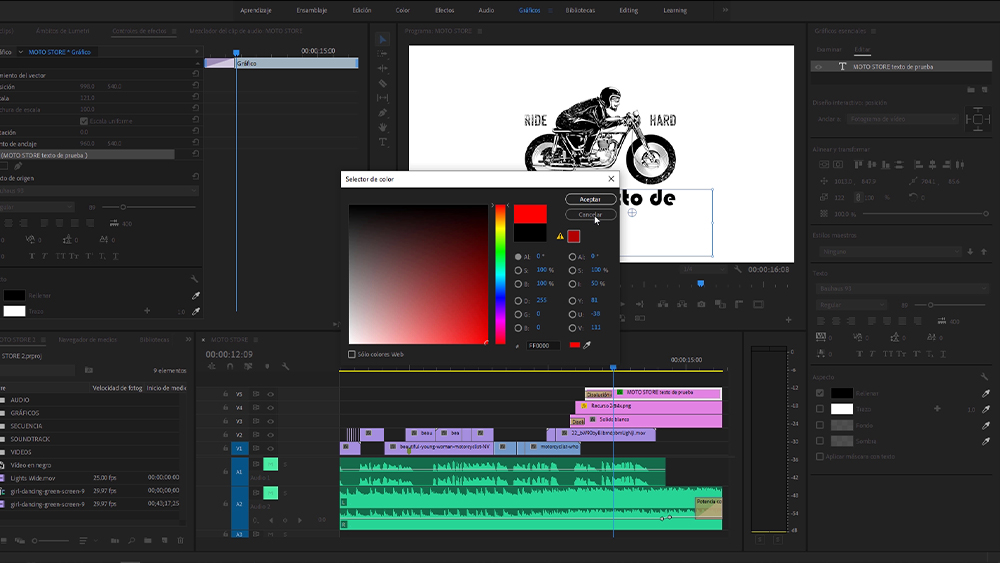Open the Aspecto wrench settings icon
Viewport: 1000px width, 563px height.
(x=985, y=377)
